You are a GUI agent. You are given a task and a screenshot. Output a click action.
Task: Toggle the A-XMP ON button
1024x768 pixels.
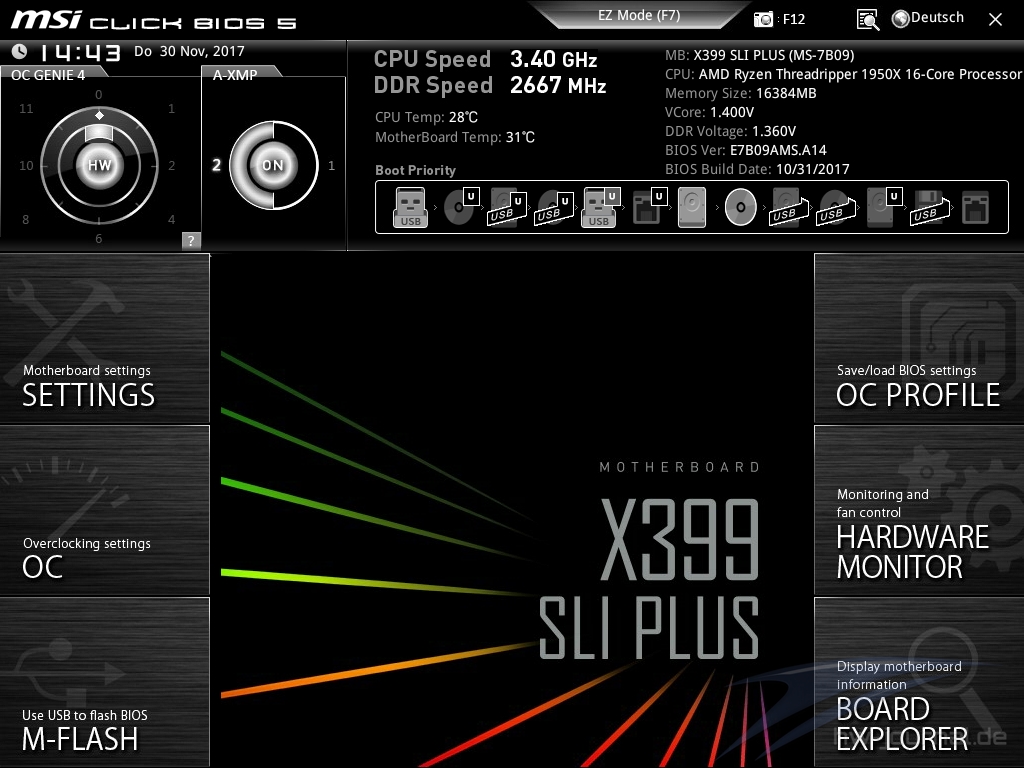tap(273, 165)
